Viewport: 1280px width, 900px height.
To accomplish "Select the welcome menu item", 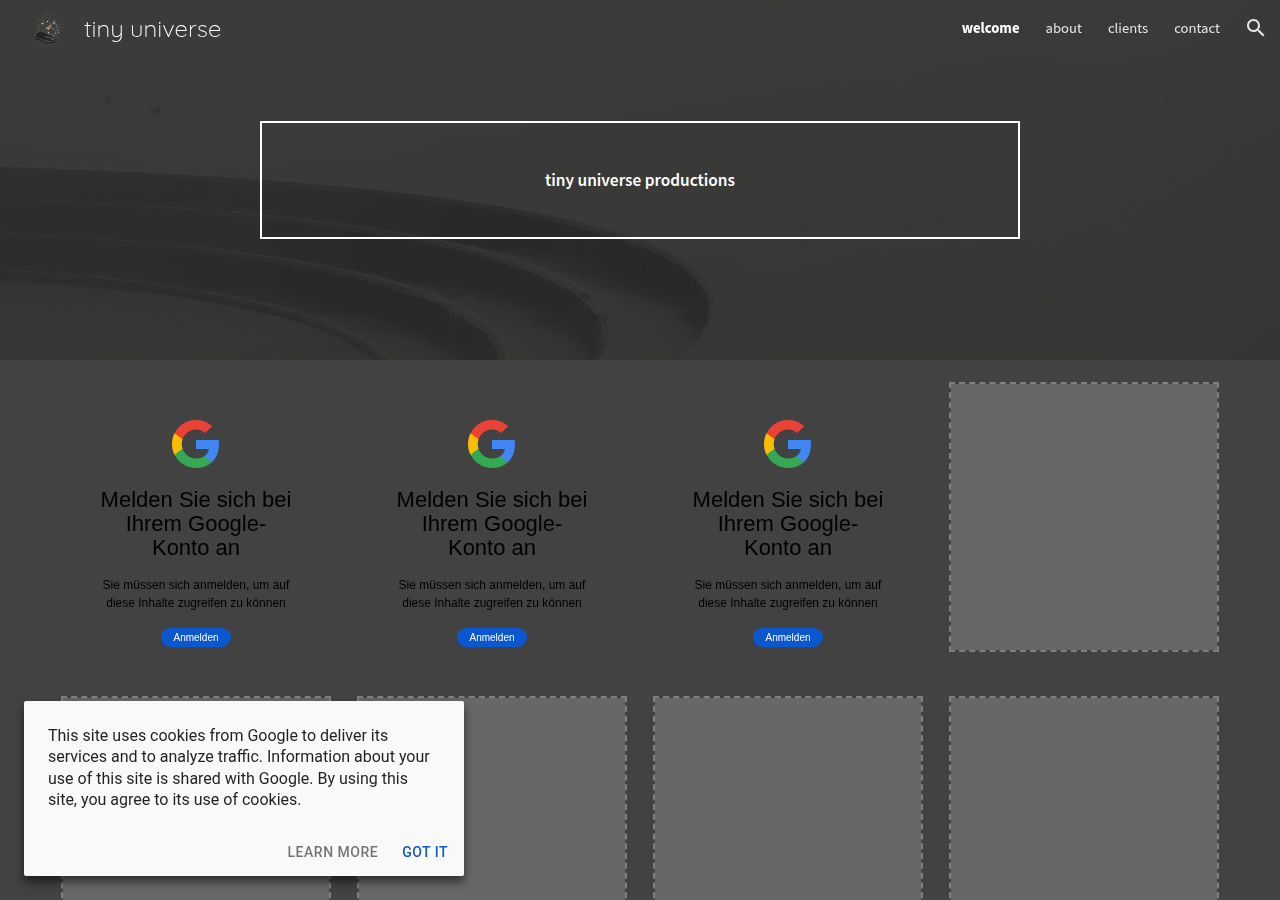I will tap(990, 28).
